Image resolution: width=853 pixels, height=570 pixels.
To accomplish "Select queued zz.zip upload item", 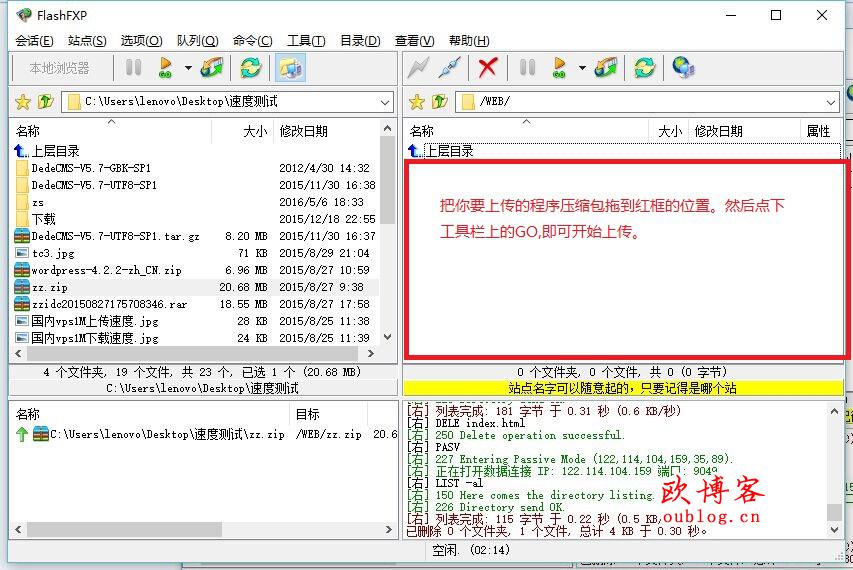I will pos(159,434).
